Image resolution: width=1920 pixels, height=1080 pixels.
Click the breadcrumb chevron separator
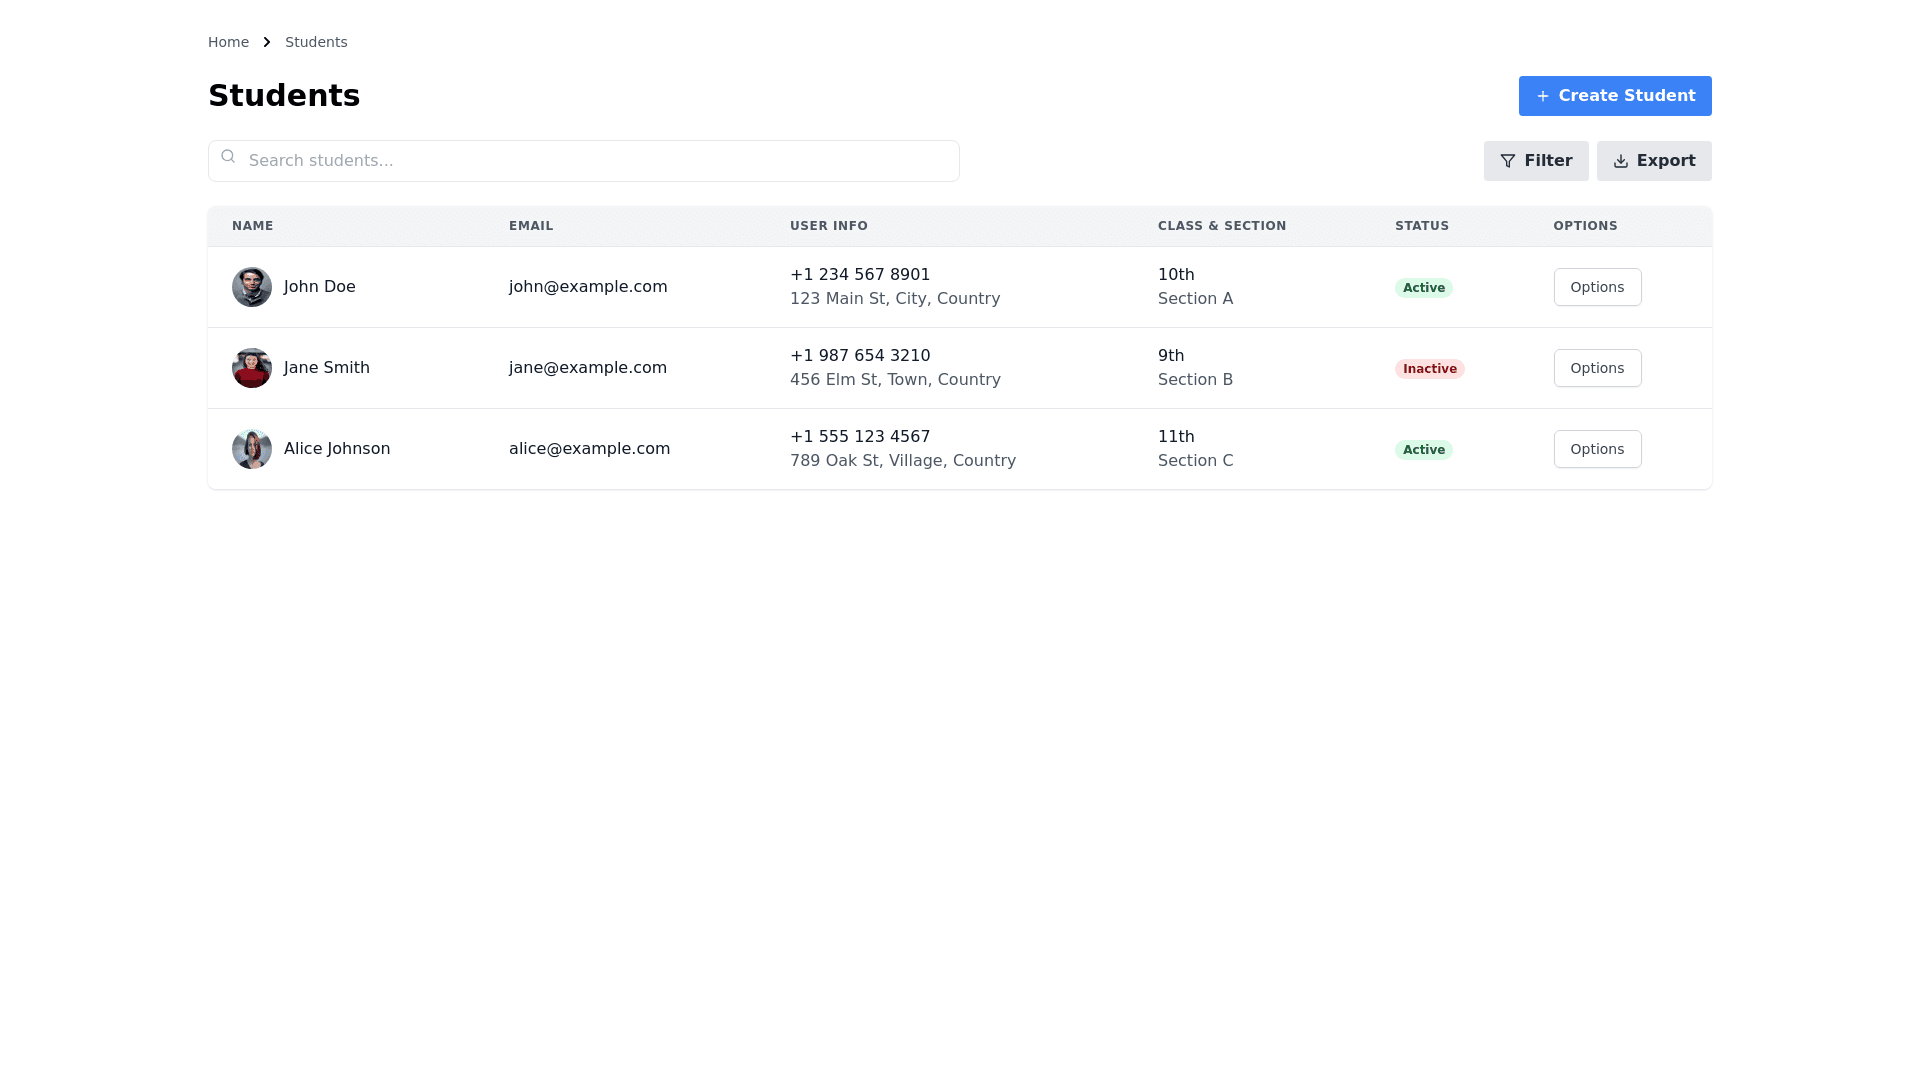tap(267, 42)
